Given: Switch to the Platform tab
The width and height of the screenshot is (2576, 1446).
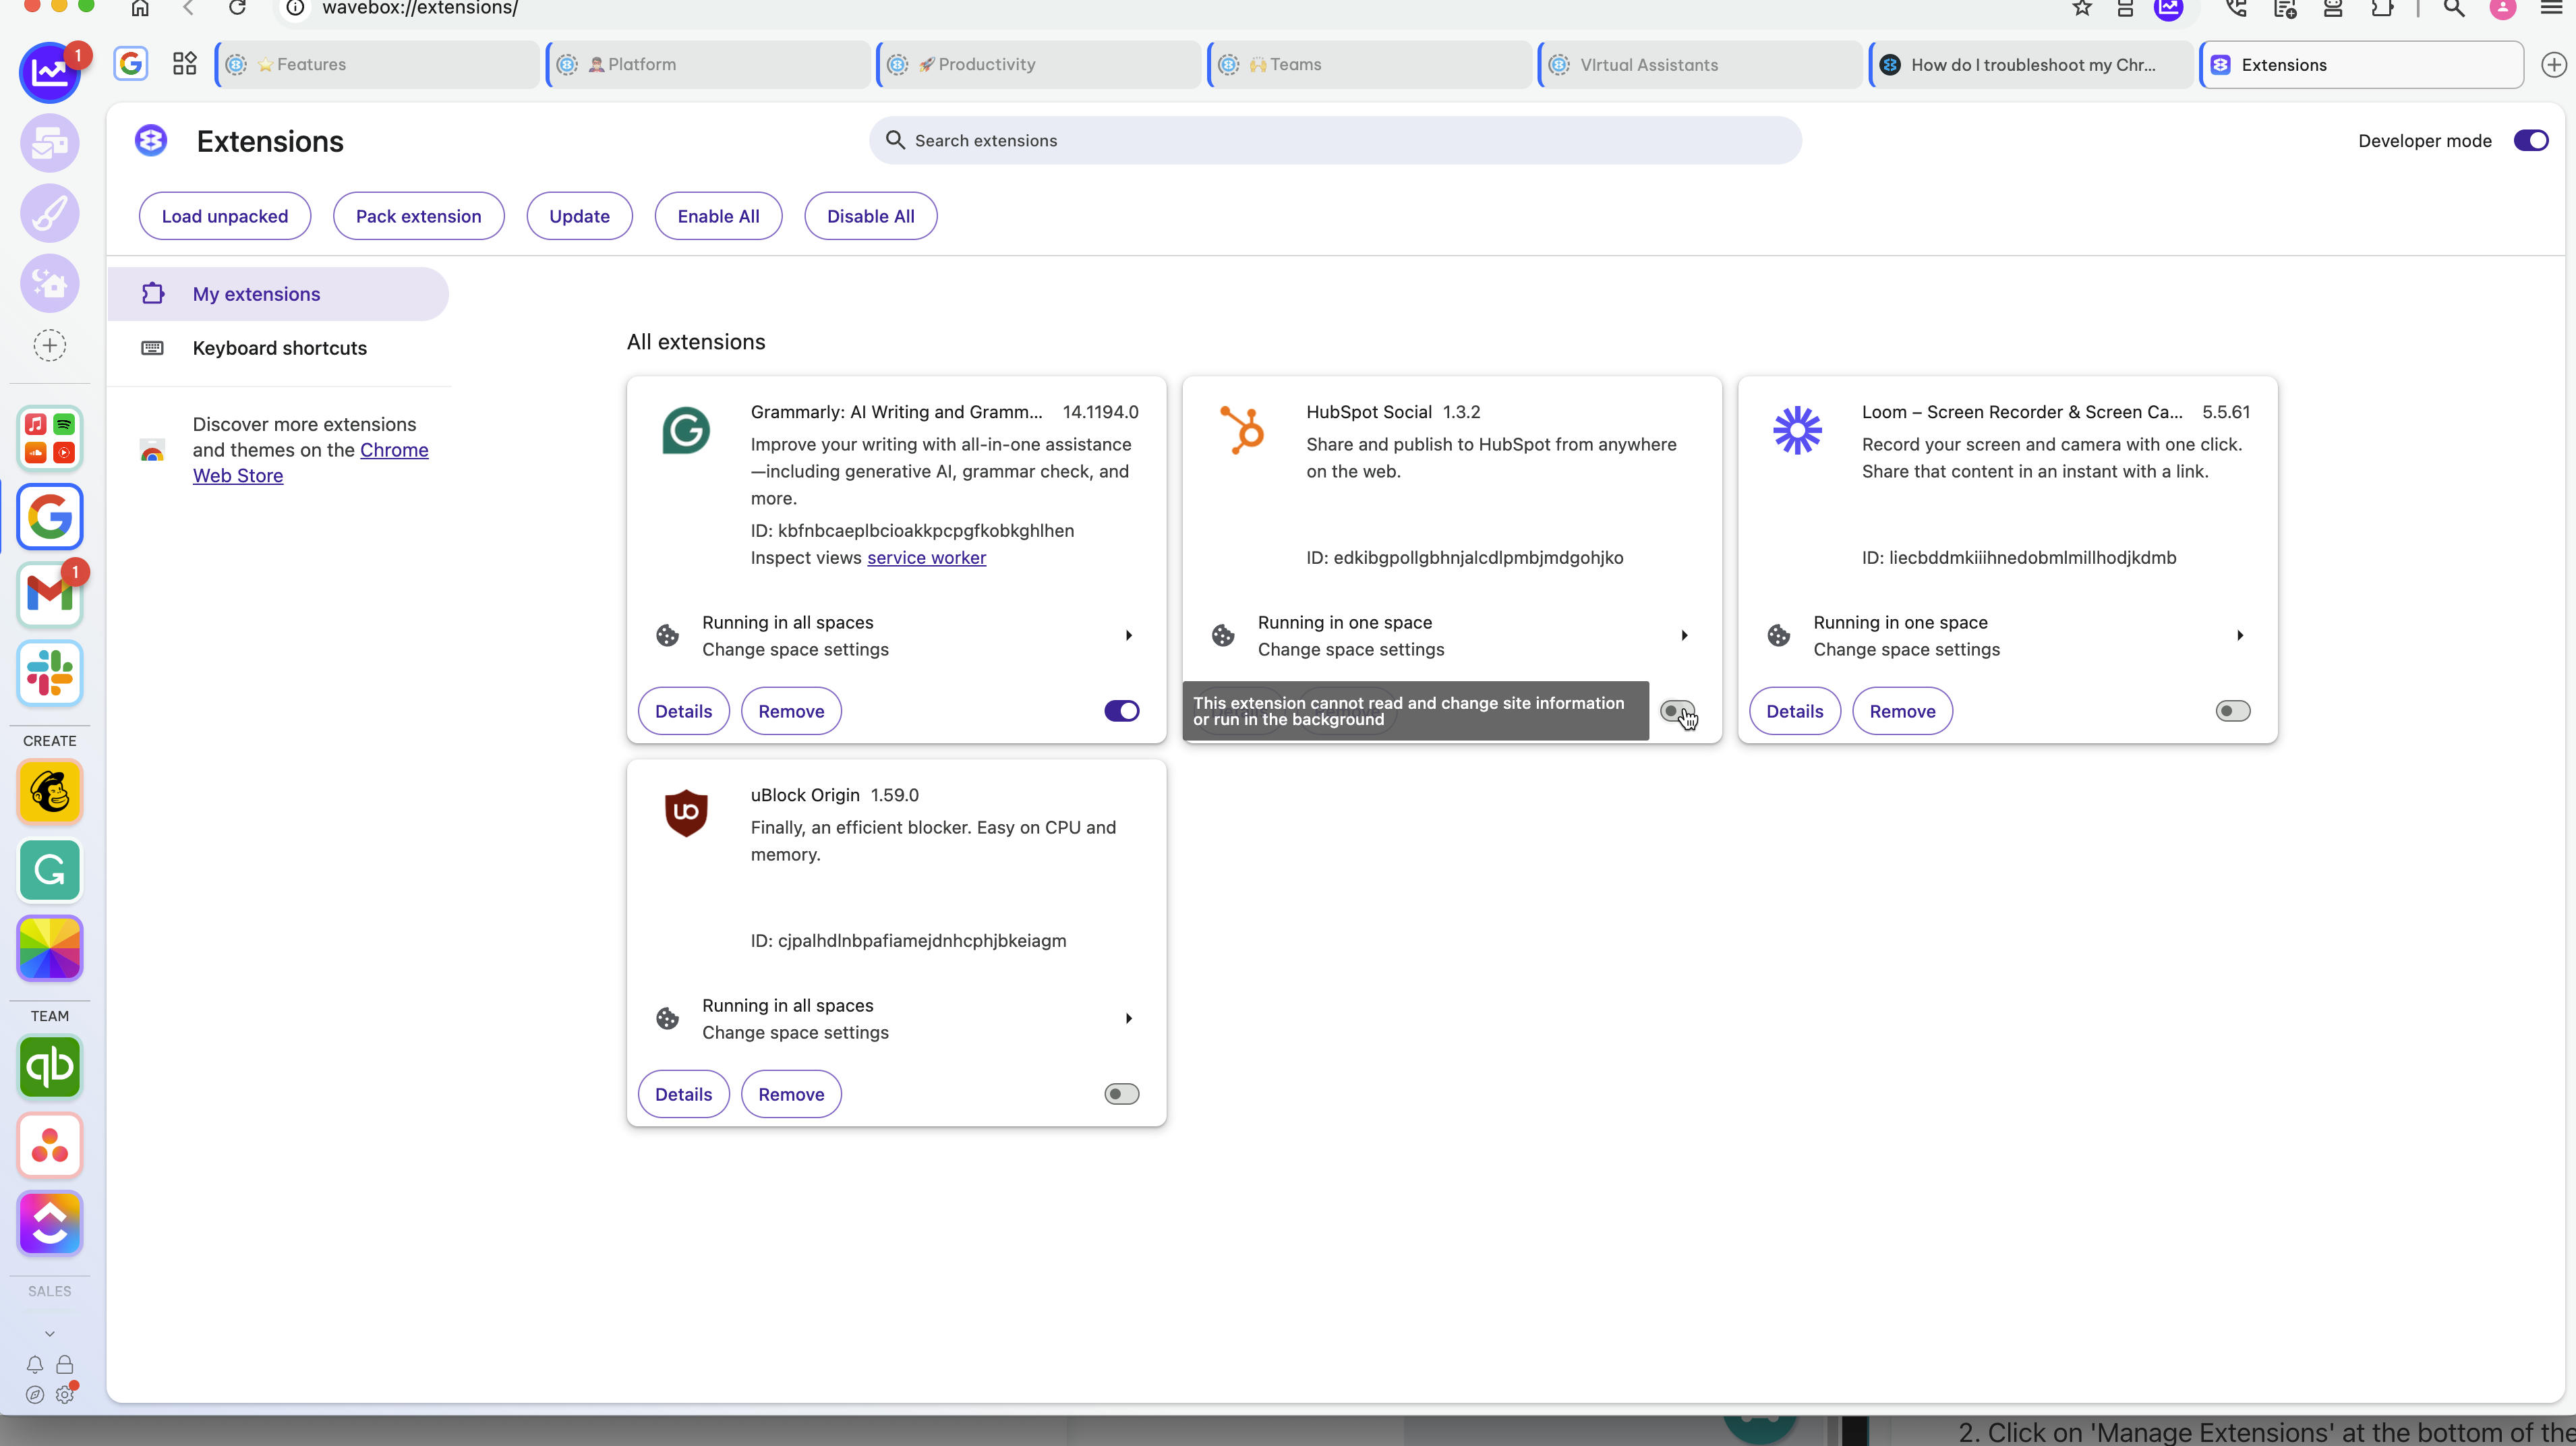Looking at the screenshot, I should tap(709, 65).
